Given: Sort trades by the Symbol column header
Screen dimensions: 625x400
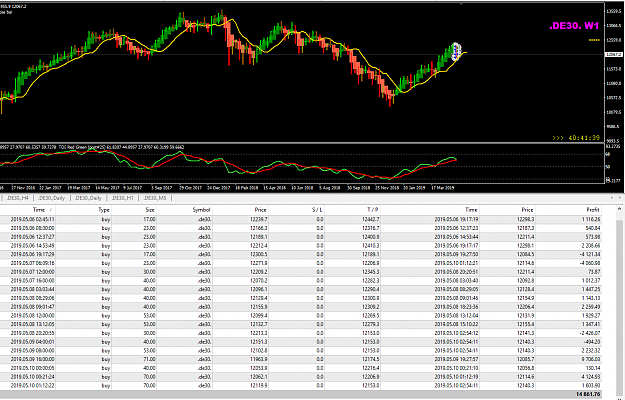Looking at the screenshot, I should (x=201, y=210).
